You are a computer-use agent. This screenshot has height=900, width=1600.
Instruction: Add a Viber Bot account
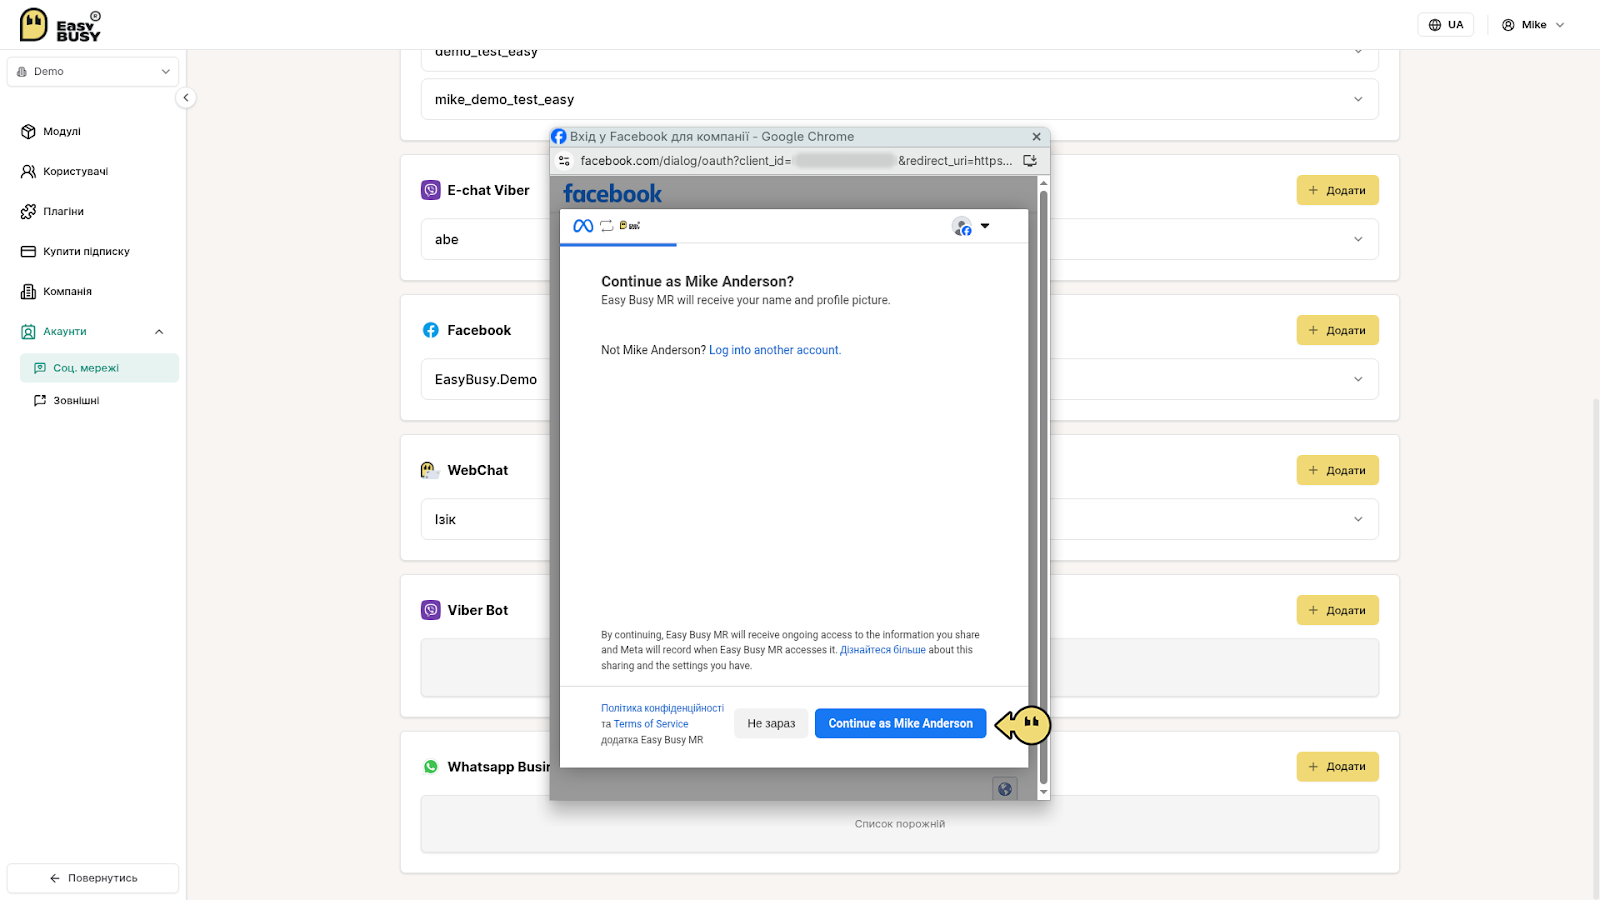pos(1337,610)
